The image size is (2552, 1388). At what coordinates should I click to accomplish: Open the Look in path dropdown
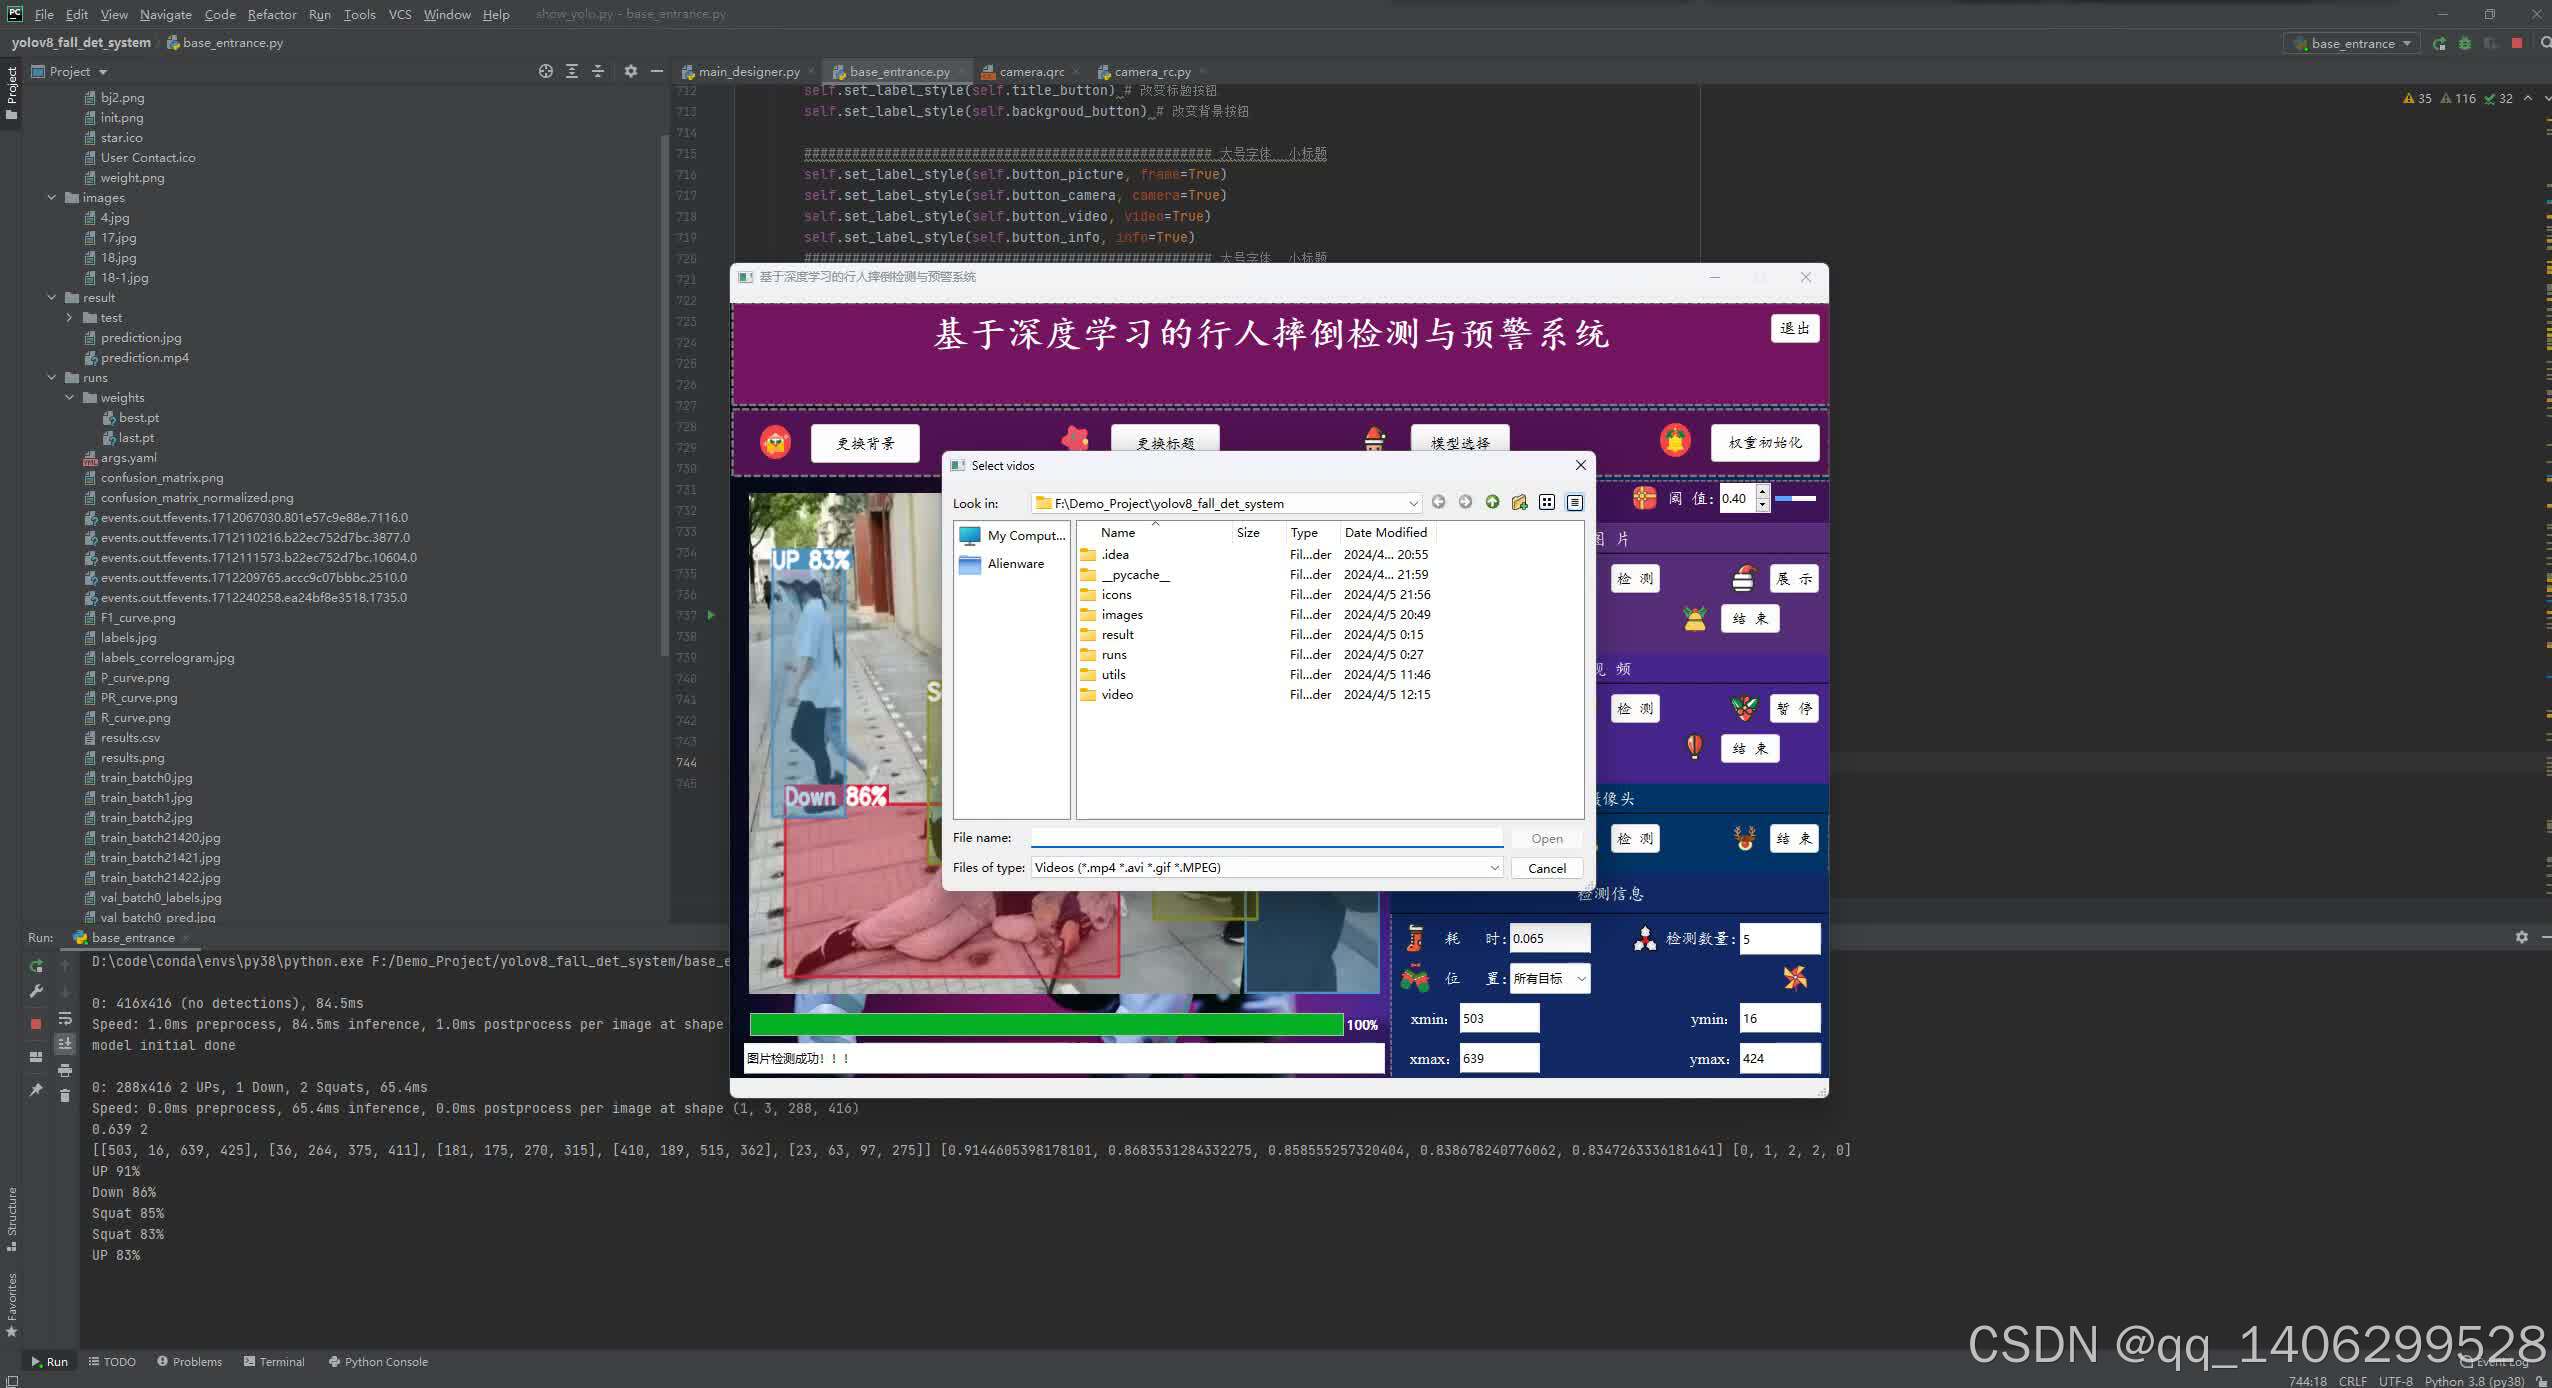click(x=1412, y=503)
